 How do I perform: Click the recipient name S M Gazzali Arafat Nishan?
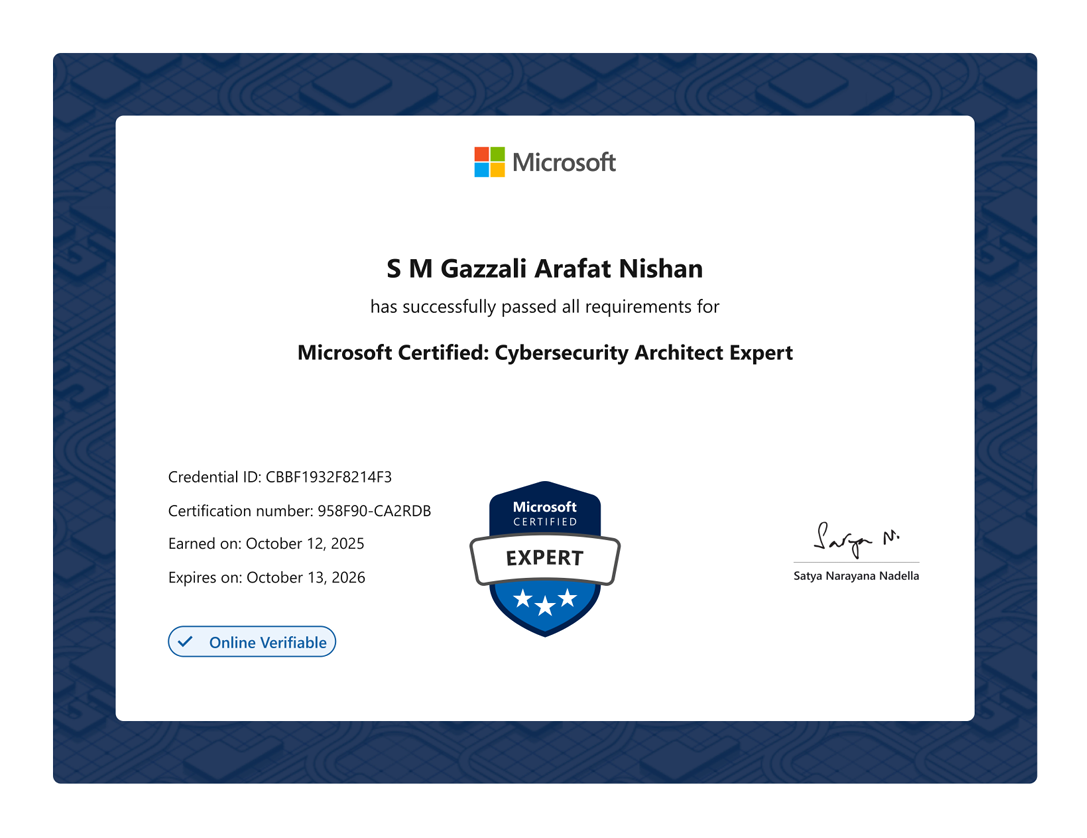point(544,268)
